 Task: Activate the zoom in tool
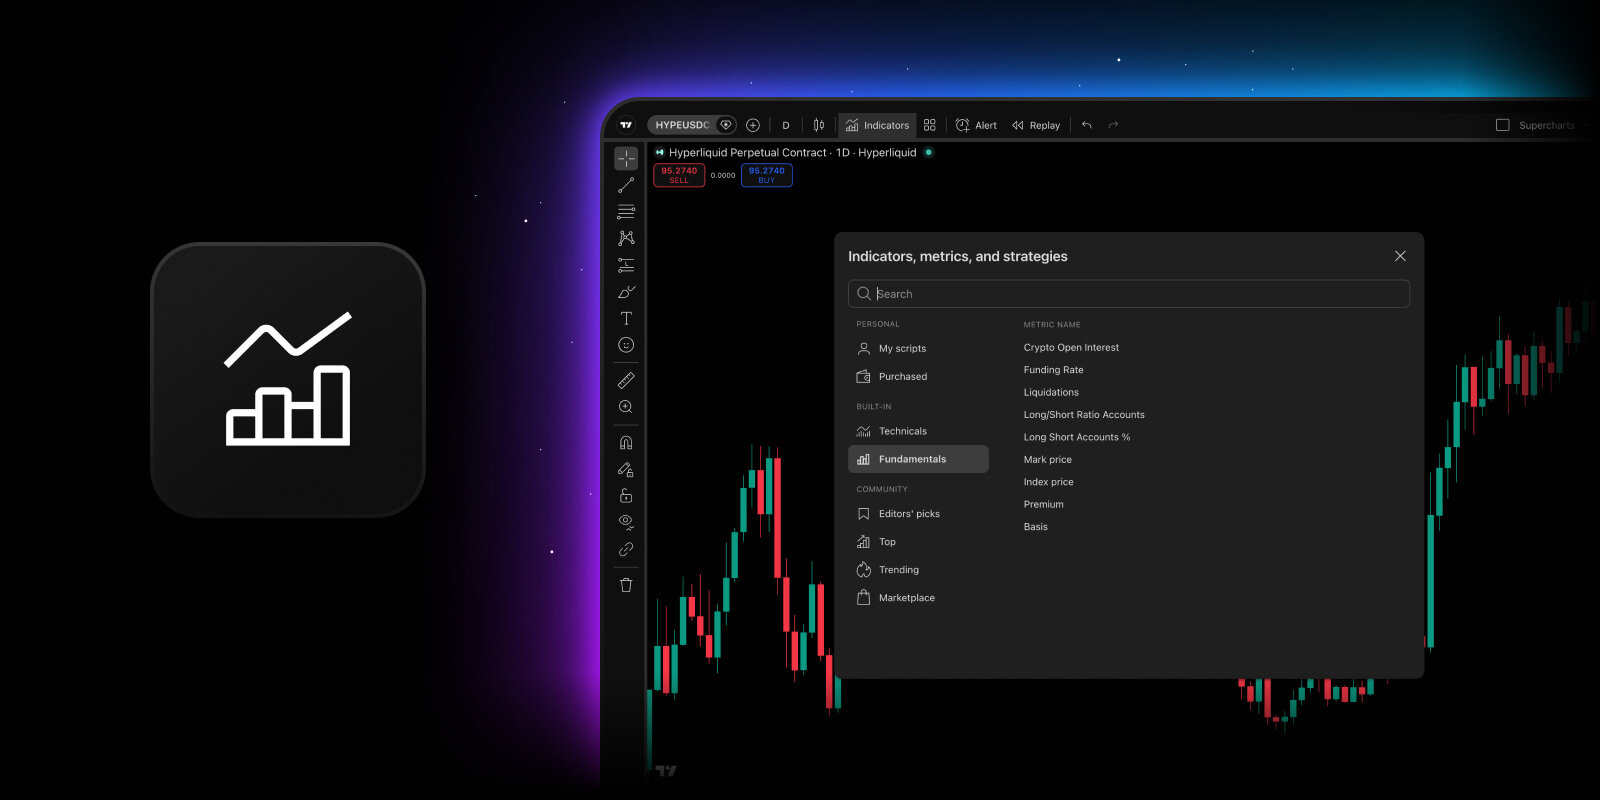626,407
